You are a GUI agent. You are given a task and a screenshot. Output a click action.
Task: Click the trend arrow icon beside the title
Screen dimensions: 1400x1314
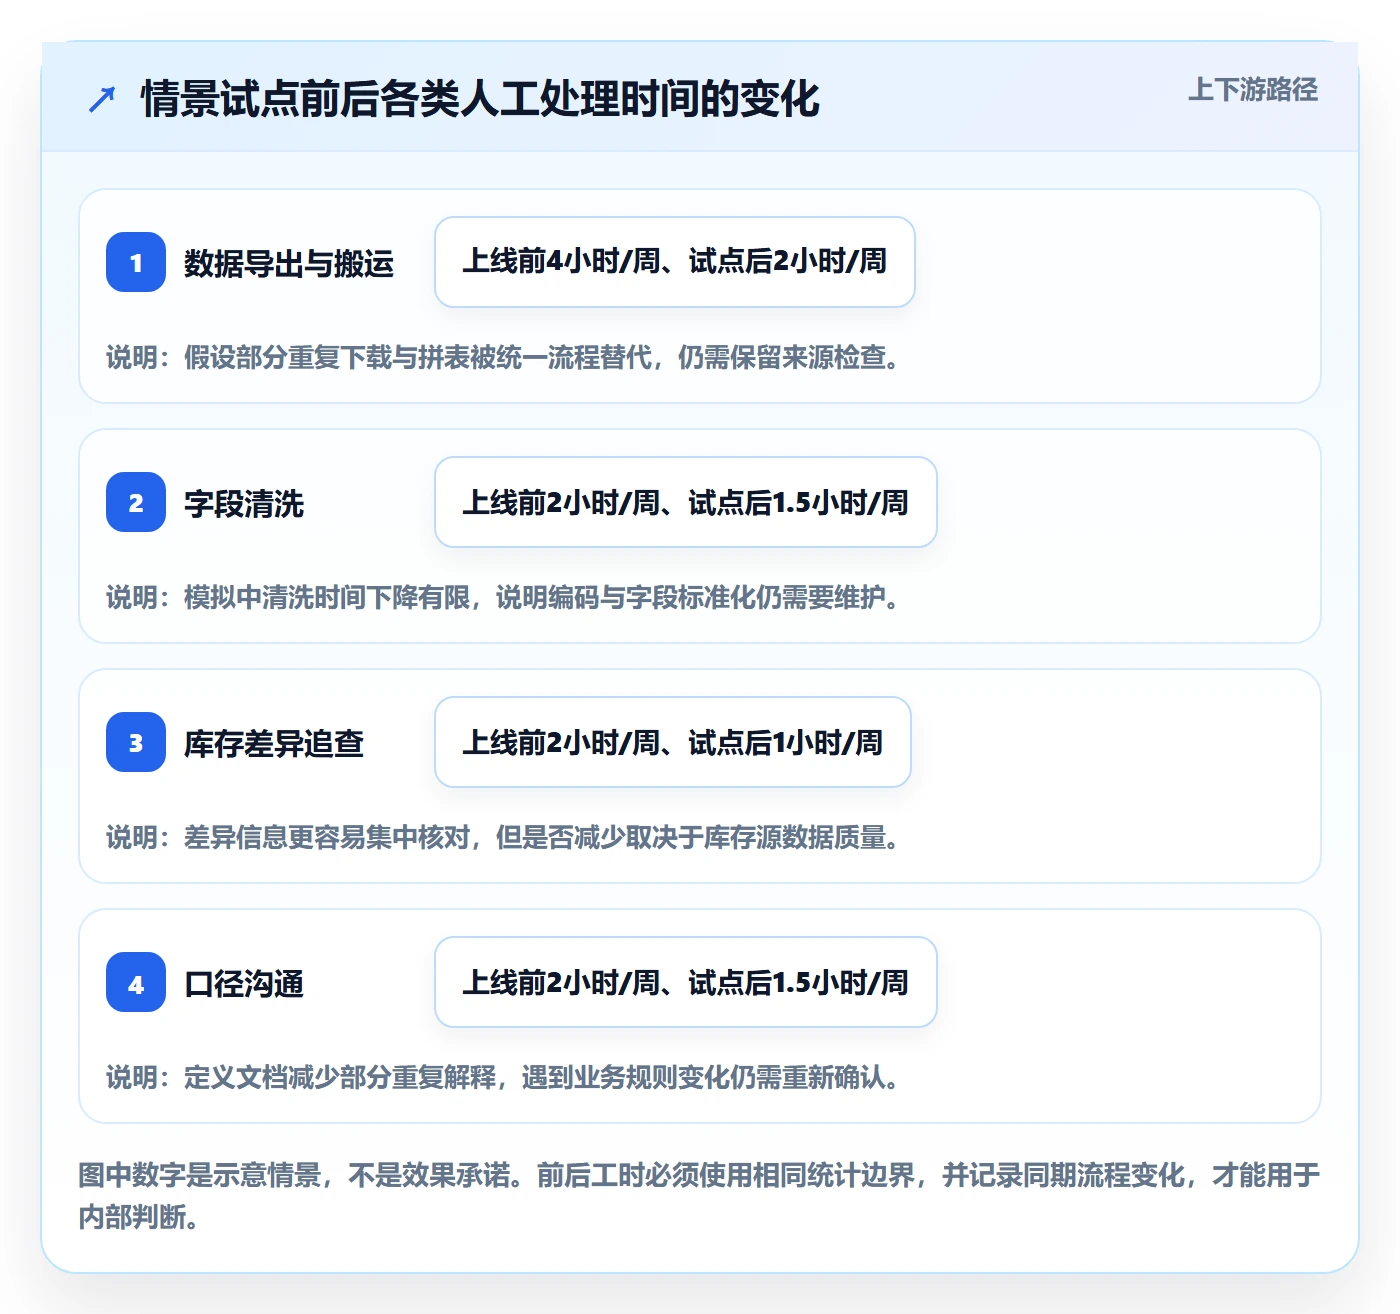click(x=102, y=99)
